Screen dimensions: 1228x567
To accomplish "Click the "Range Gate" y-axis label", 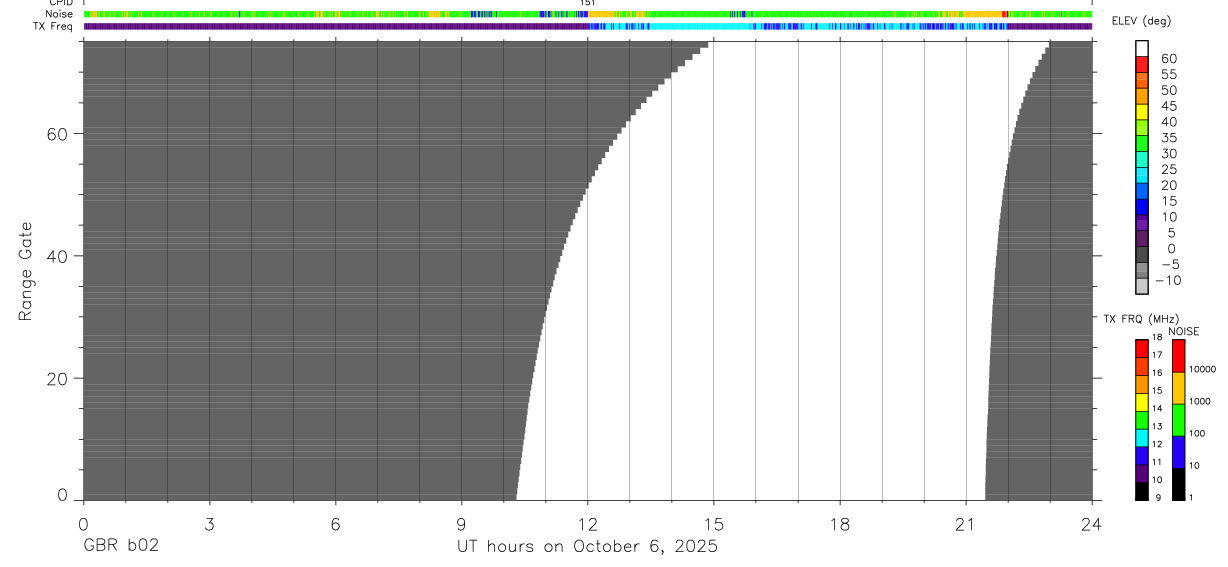I will 27,271.
